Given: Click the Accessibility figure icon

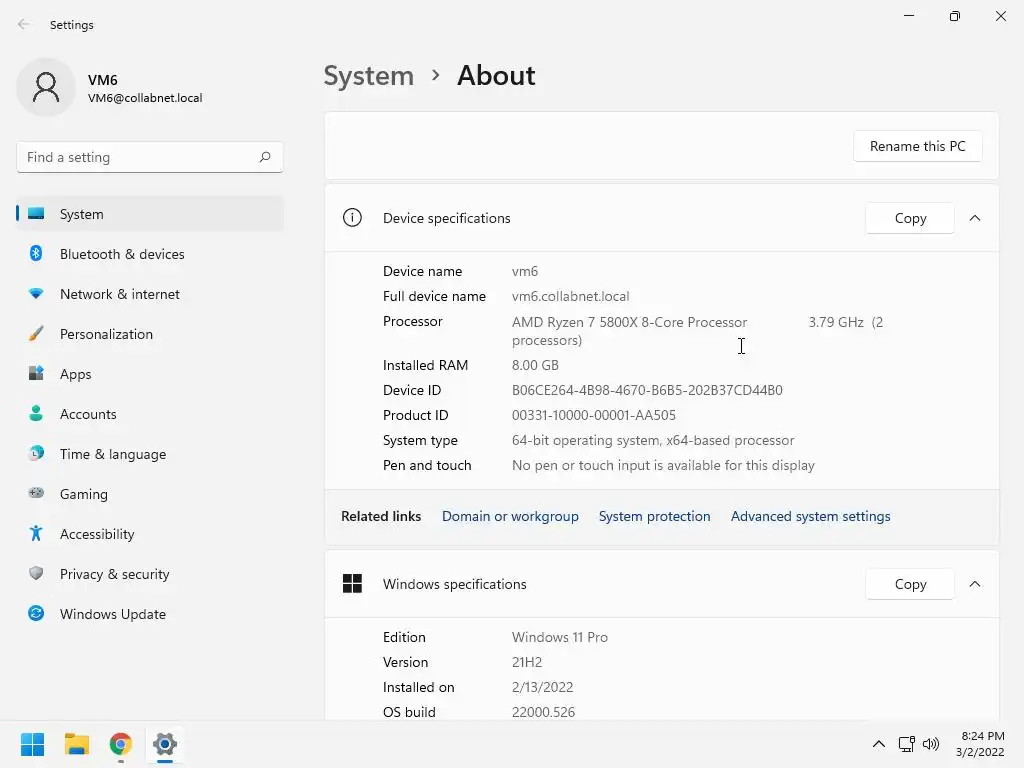Looking at the screenshot, I should (36, 534).
